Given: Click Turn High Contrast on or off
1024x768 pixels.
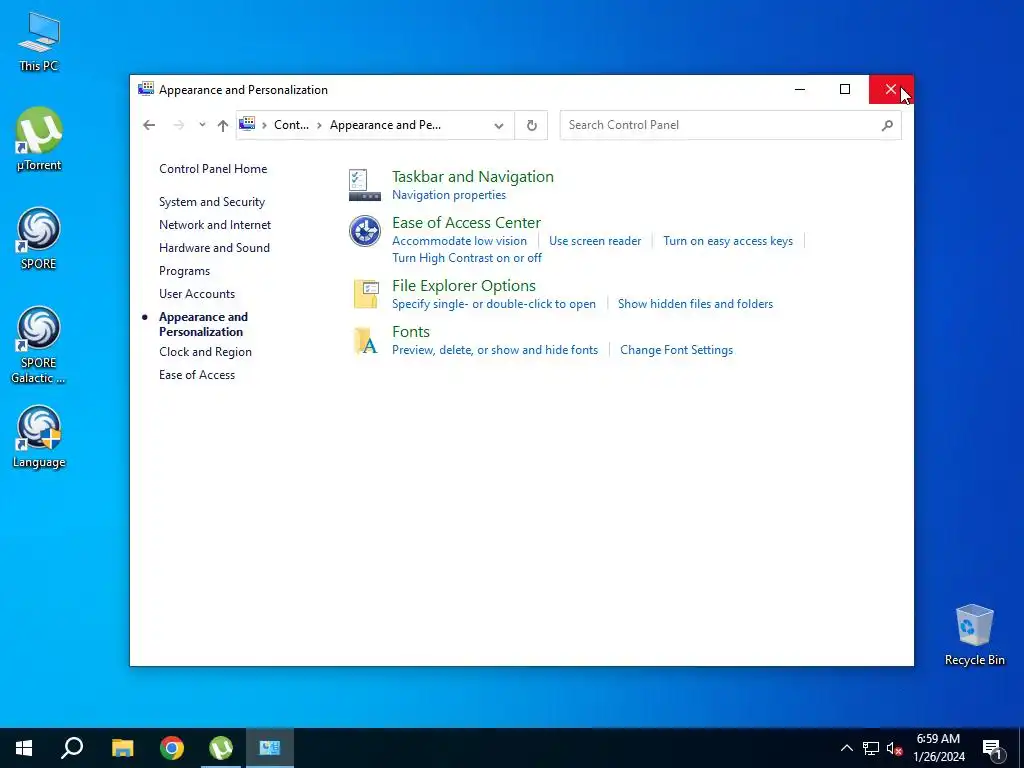Looking at the screenshot, I should coord(466,258).
